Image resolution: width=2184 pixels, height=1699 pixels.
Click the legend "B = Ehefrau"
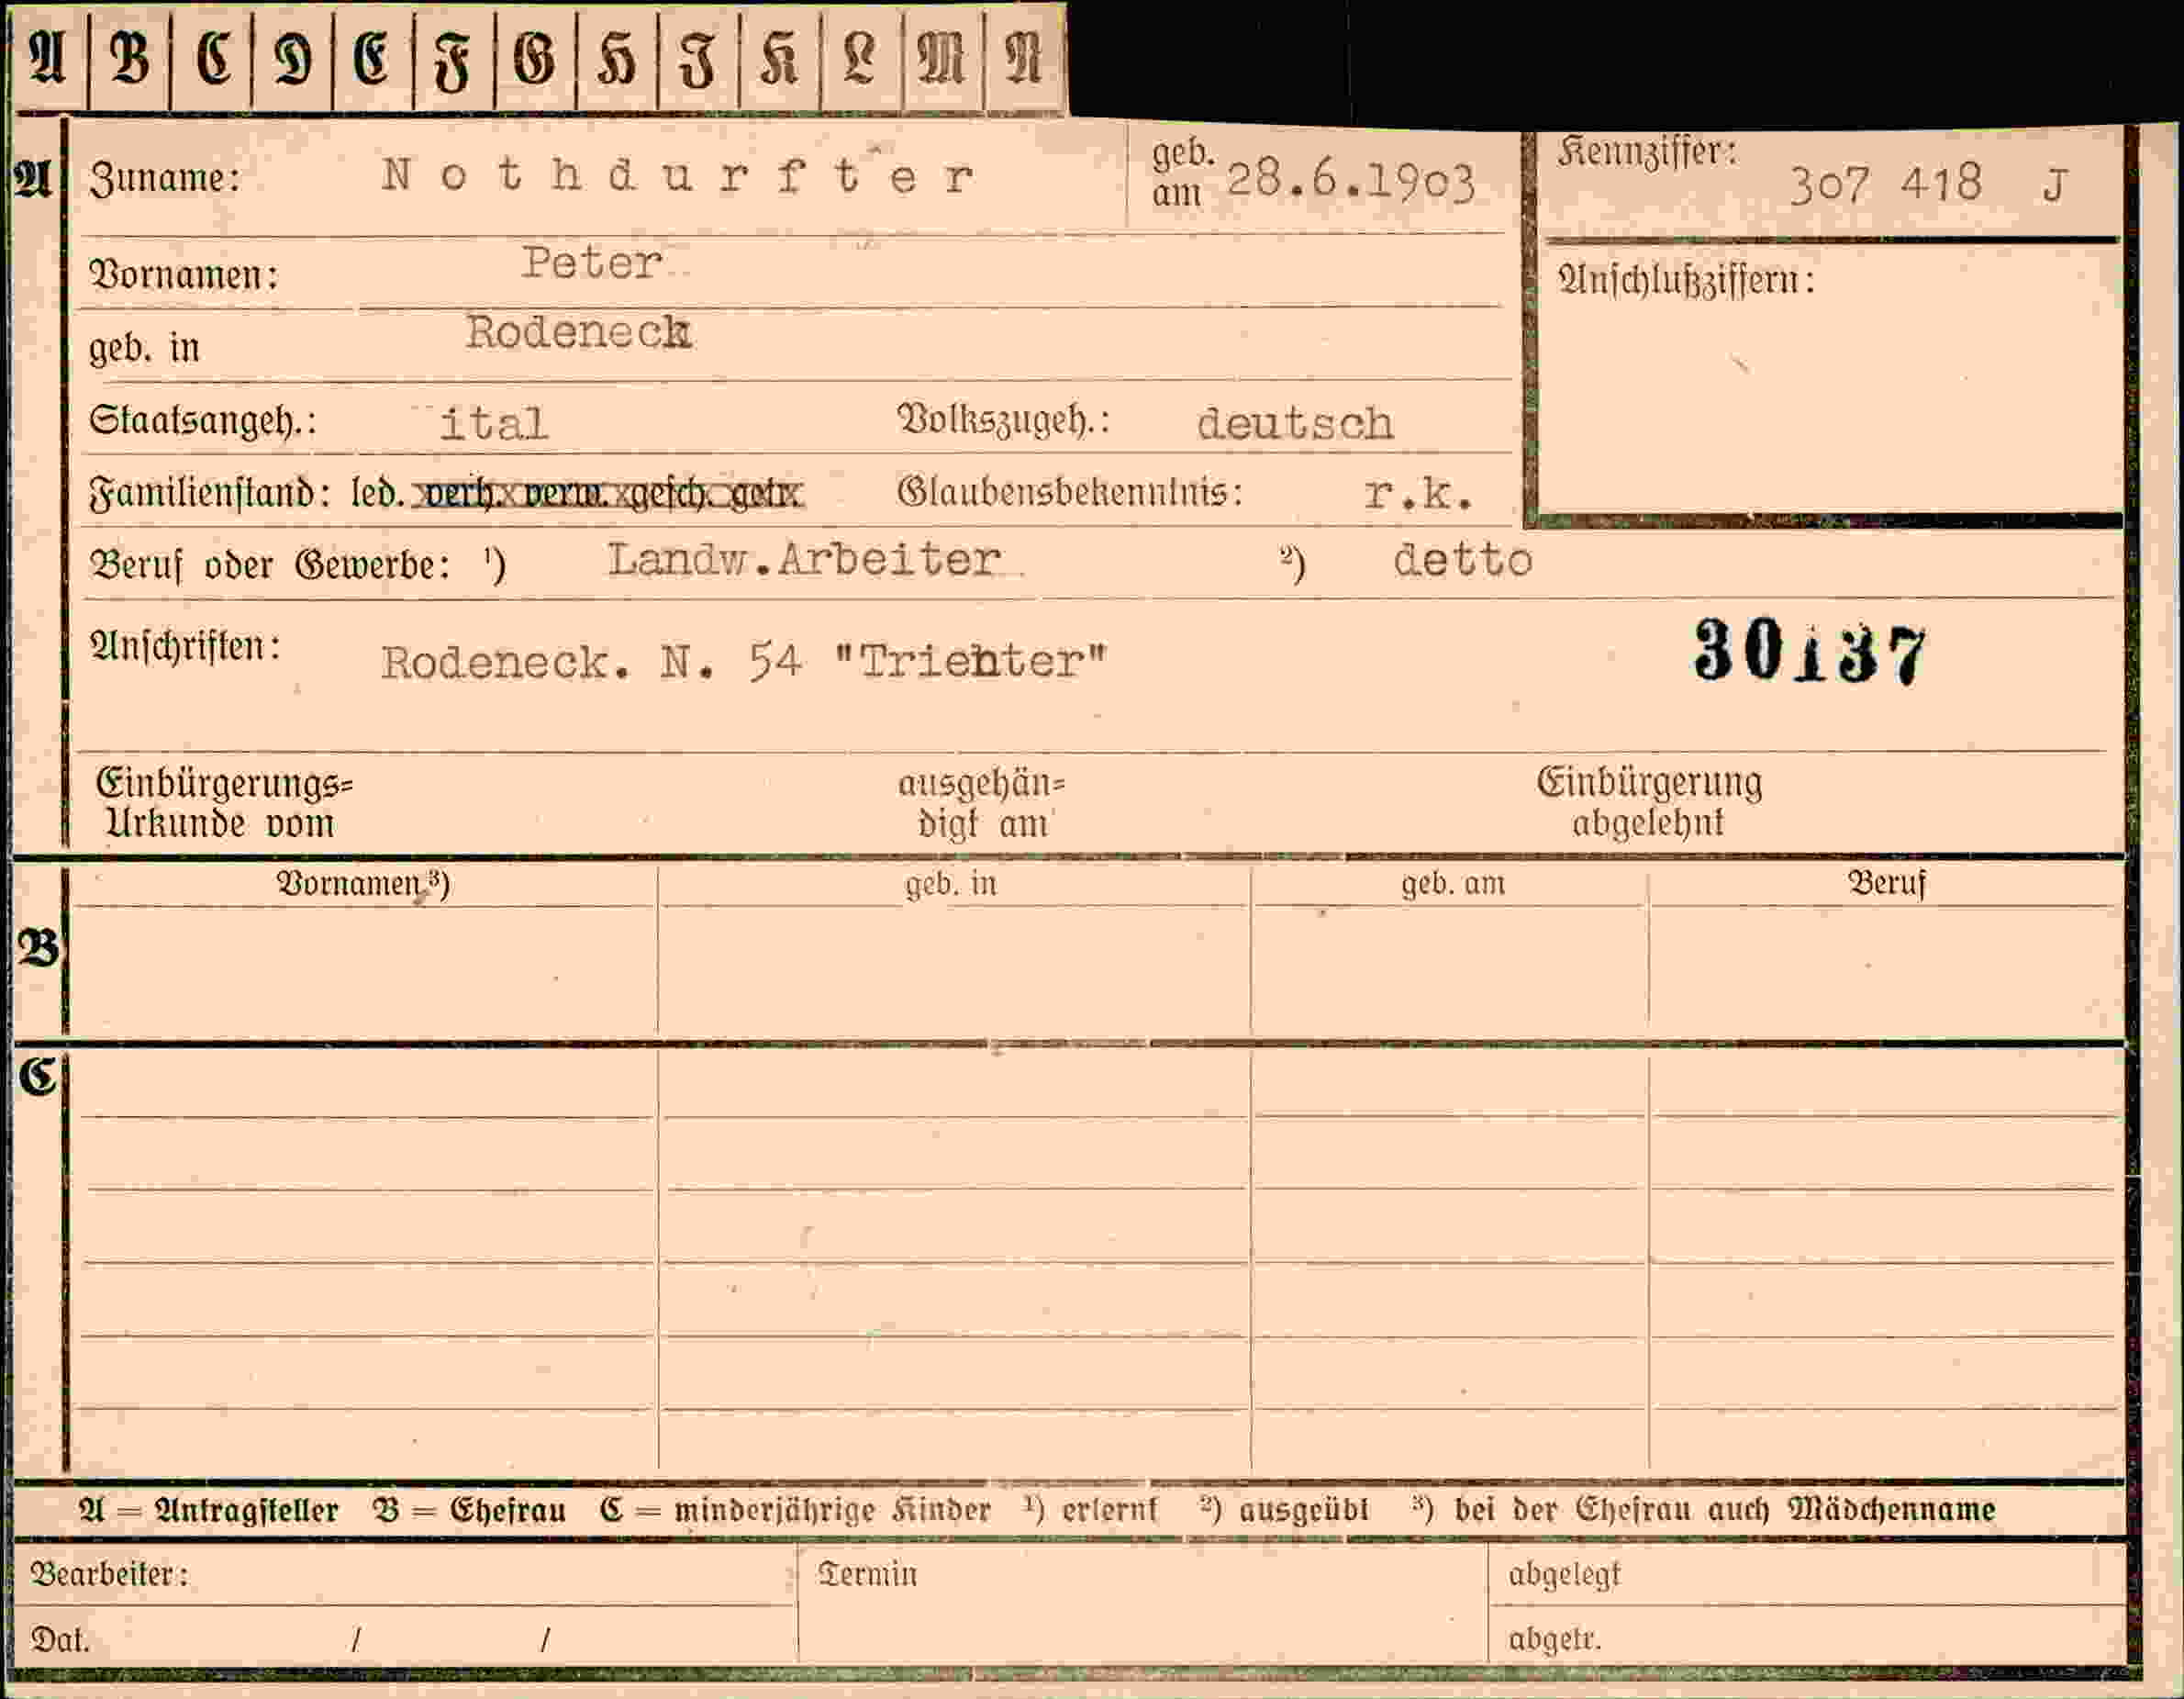[469, 1510]
